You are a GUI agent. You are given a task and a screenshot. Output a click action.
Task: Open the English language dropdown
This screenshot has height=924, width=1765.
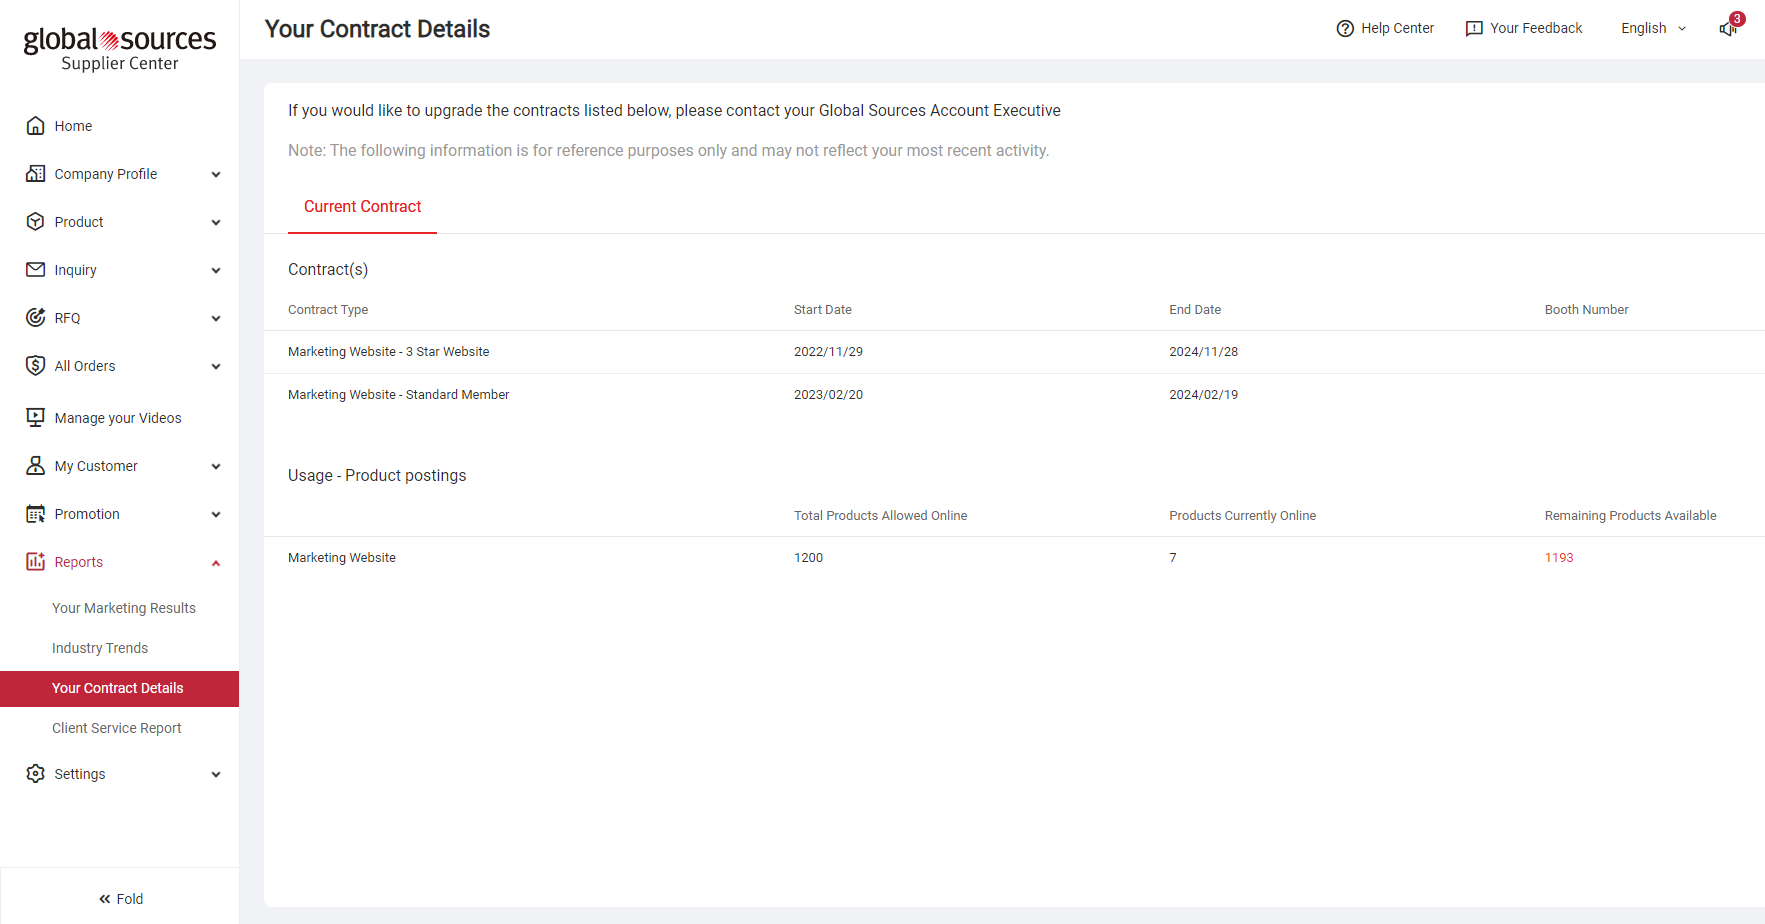[1653, 29]
